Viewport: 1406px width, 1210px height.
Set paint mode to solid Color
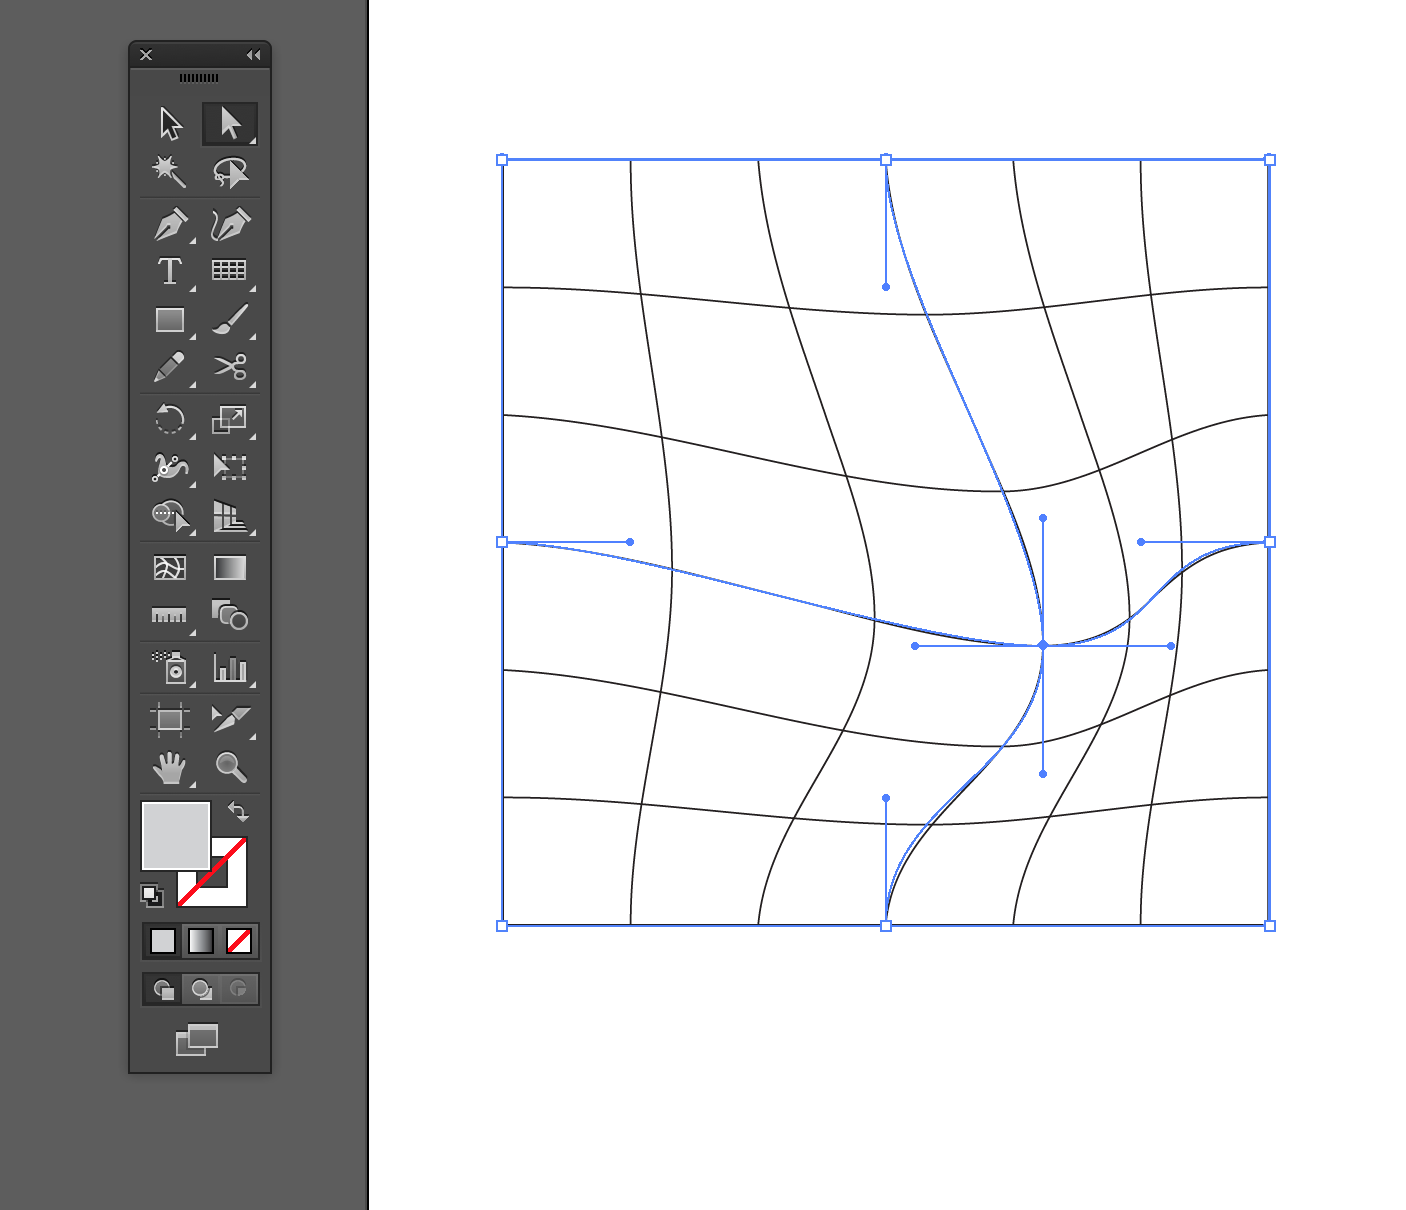pos(163,941)
